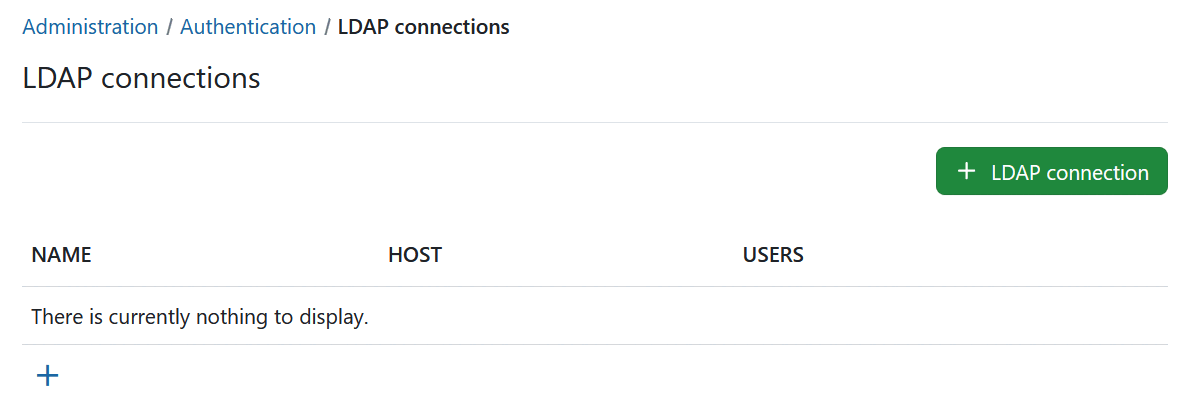Screen dimensions: 1192x418
Task: Click the divider line below the column headers
Action: click(x=594, y=287)
